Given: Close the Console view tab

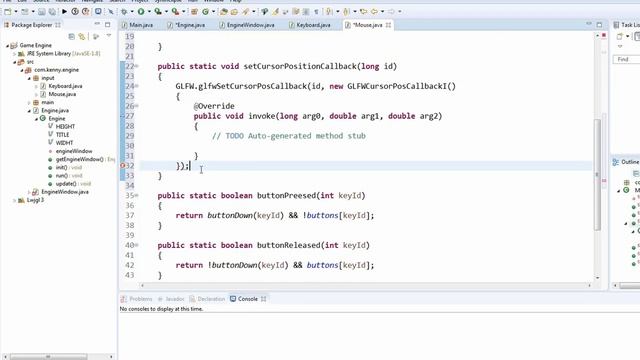Looking at the screenshot, I should pos(264,299).
